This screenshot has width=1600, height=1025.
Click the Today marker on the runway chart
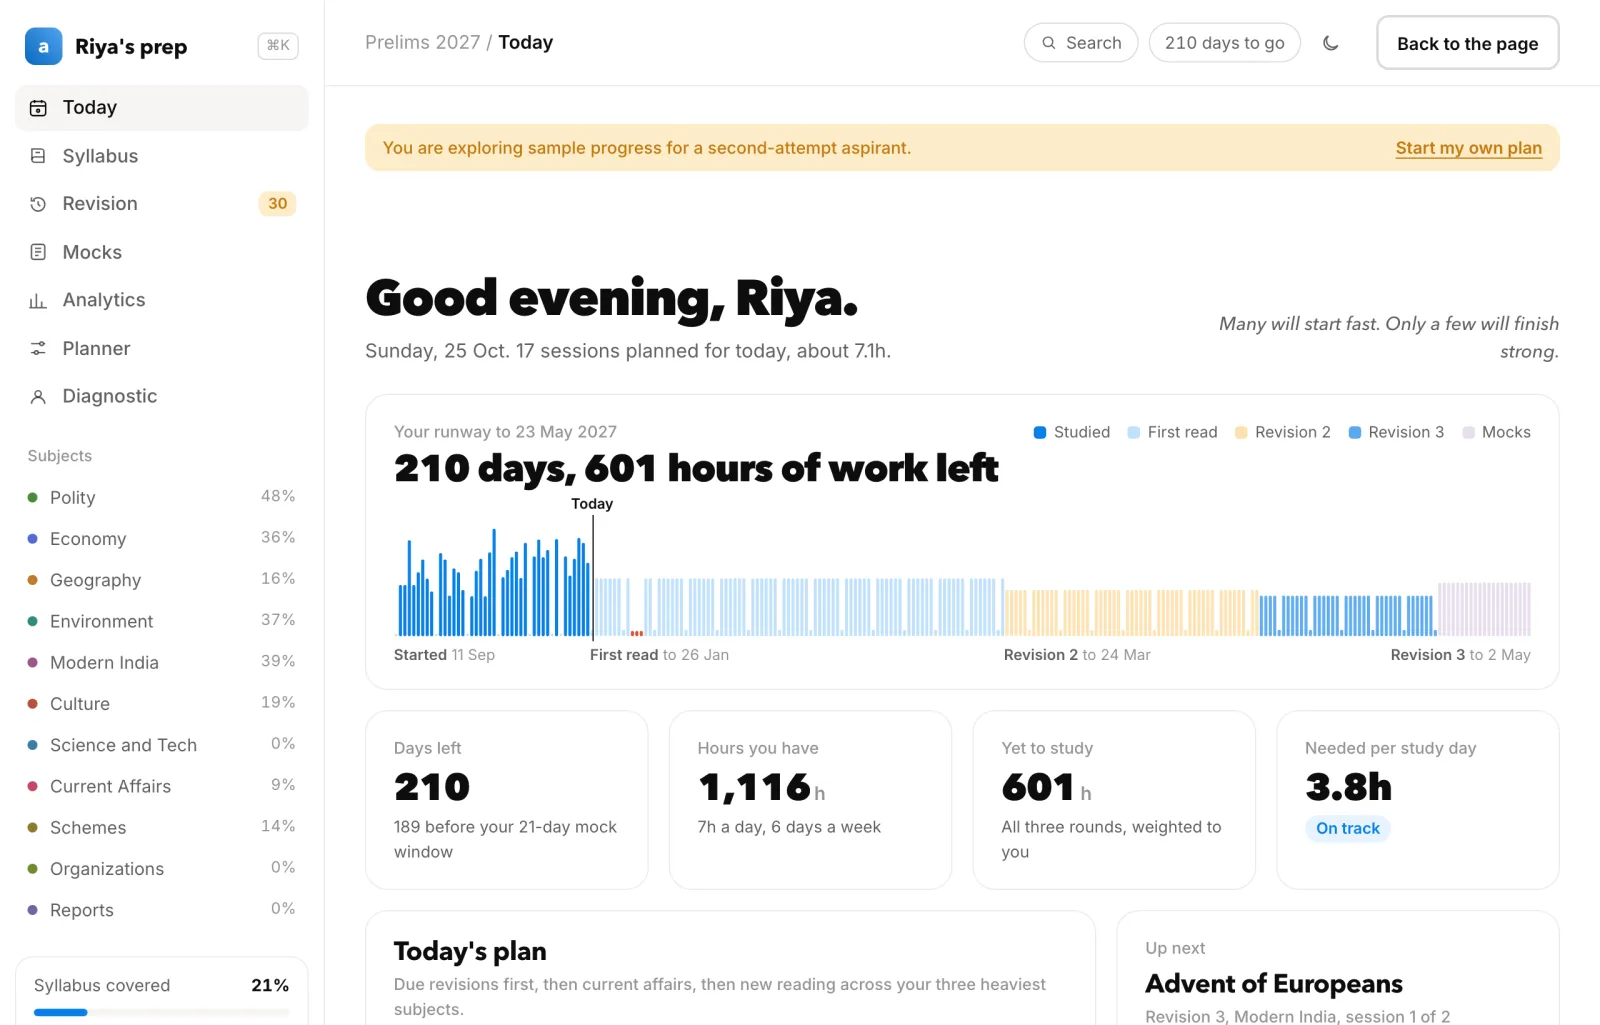click(592, 504)
